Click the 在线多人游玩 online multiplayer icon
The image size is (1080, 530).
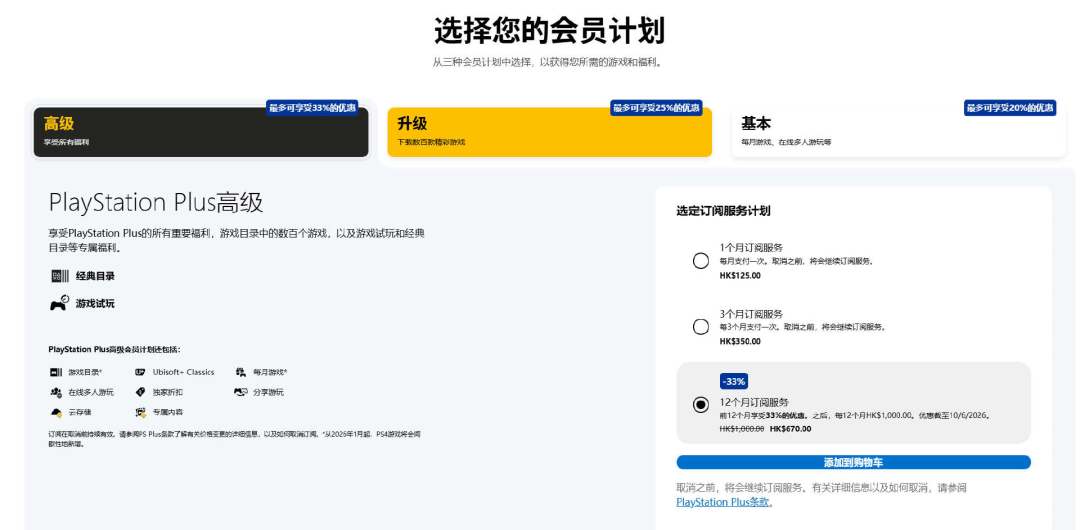pos(55,392)
